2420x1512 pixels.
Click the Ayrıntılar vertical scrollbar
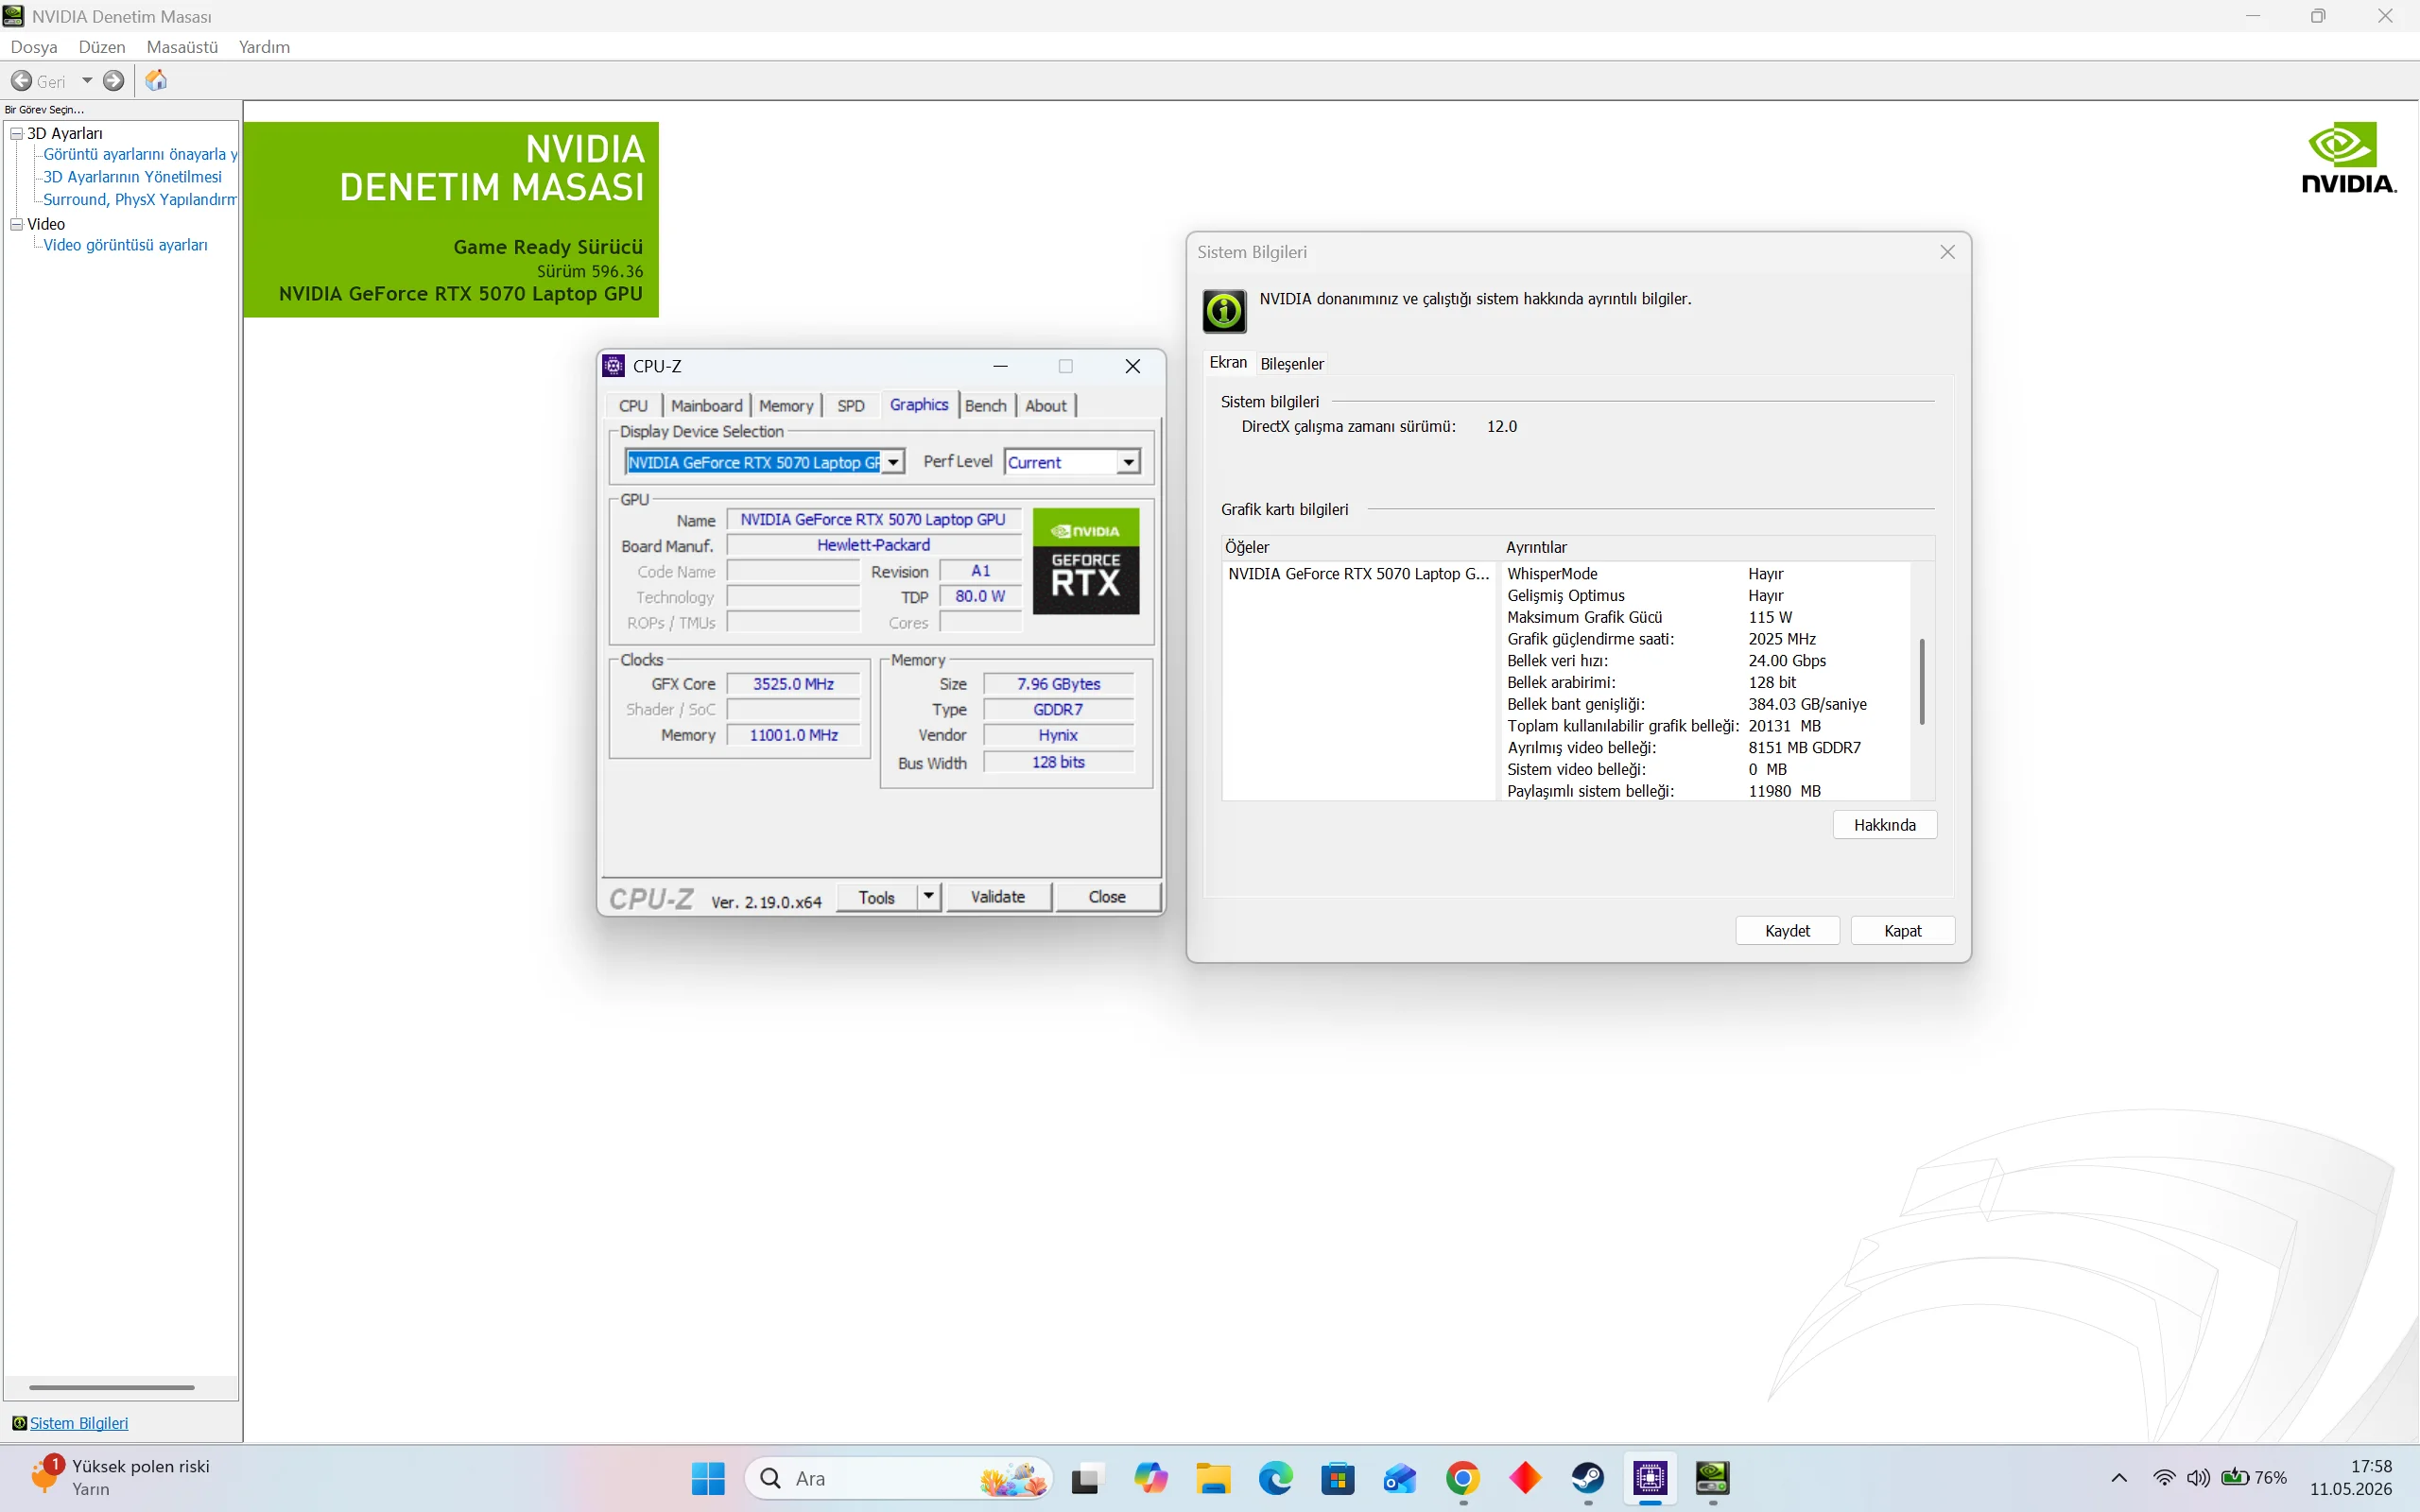(1921, 682)
